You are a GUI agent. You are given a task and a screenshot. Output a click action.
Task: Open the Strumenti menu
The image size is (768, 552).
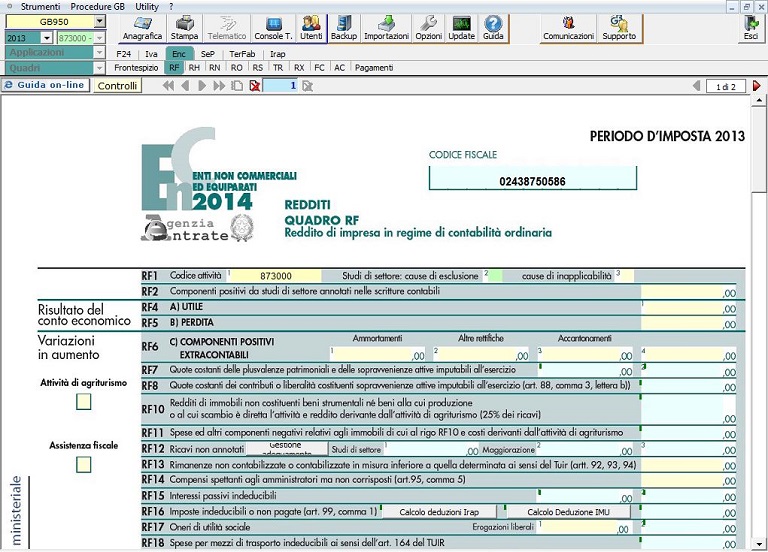[x=41, y=7]
